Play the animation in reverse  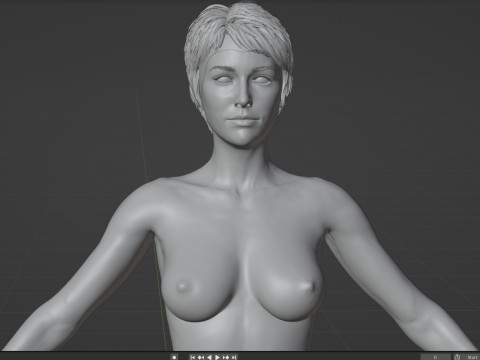[209, 357]
